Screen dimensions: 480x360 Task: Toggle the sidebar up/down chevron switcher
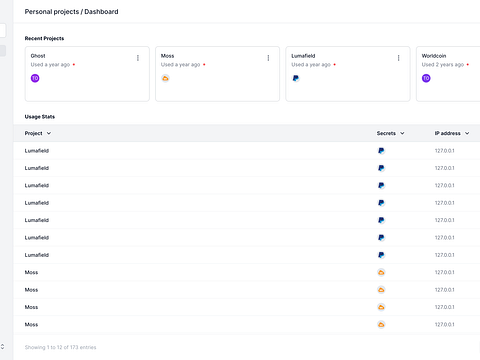2,347
